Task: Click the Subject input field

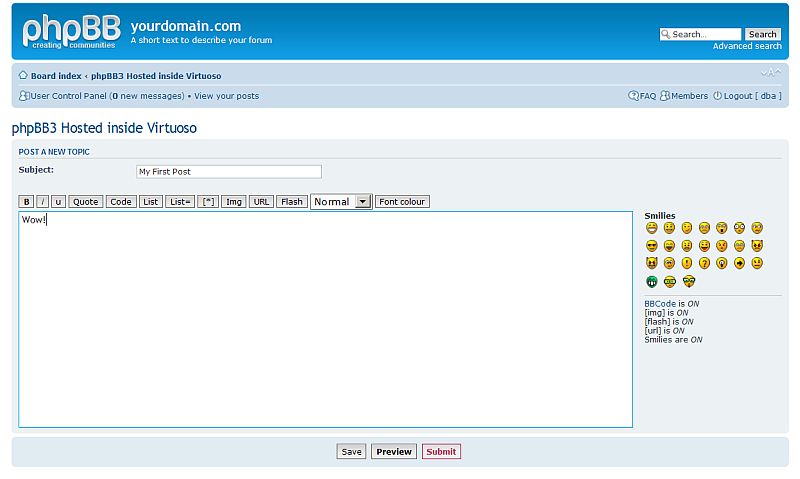Action: point(229,172)
